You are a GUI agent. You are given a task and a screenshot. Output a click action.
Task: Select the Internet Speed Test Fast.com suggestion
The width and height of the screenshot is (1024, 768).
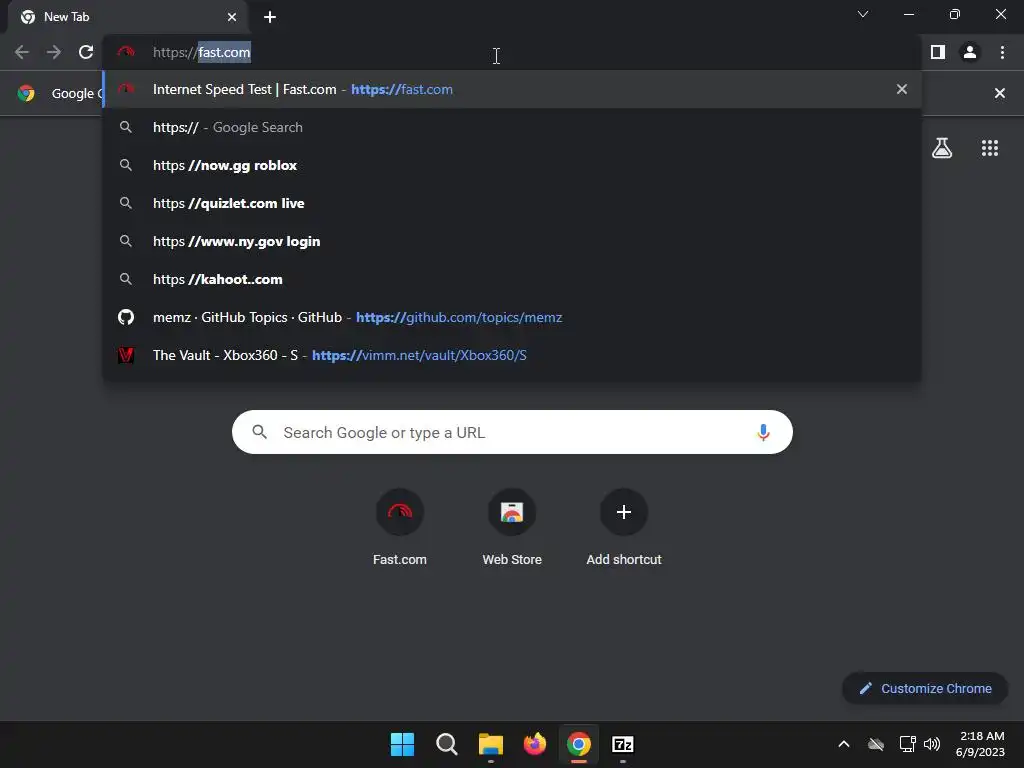(x=512, y=89)
